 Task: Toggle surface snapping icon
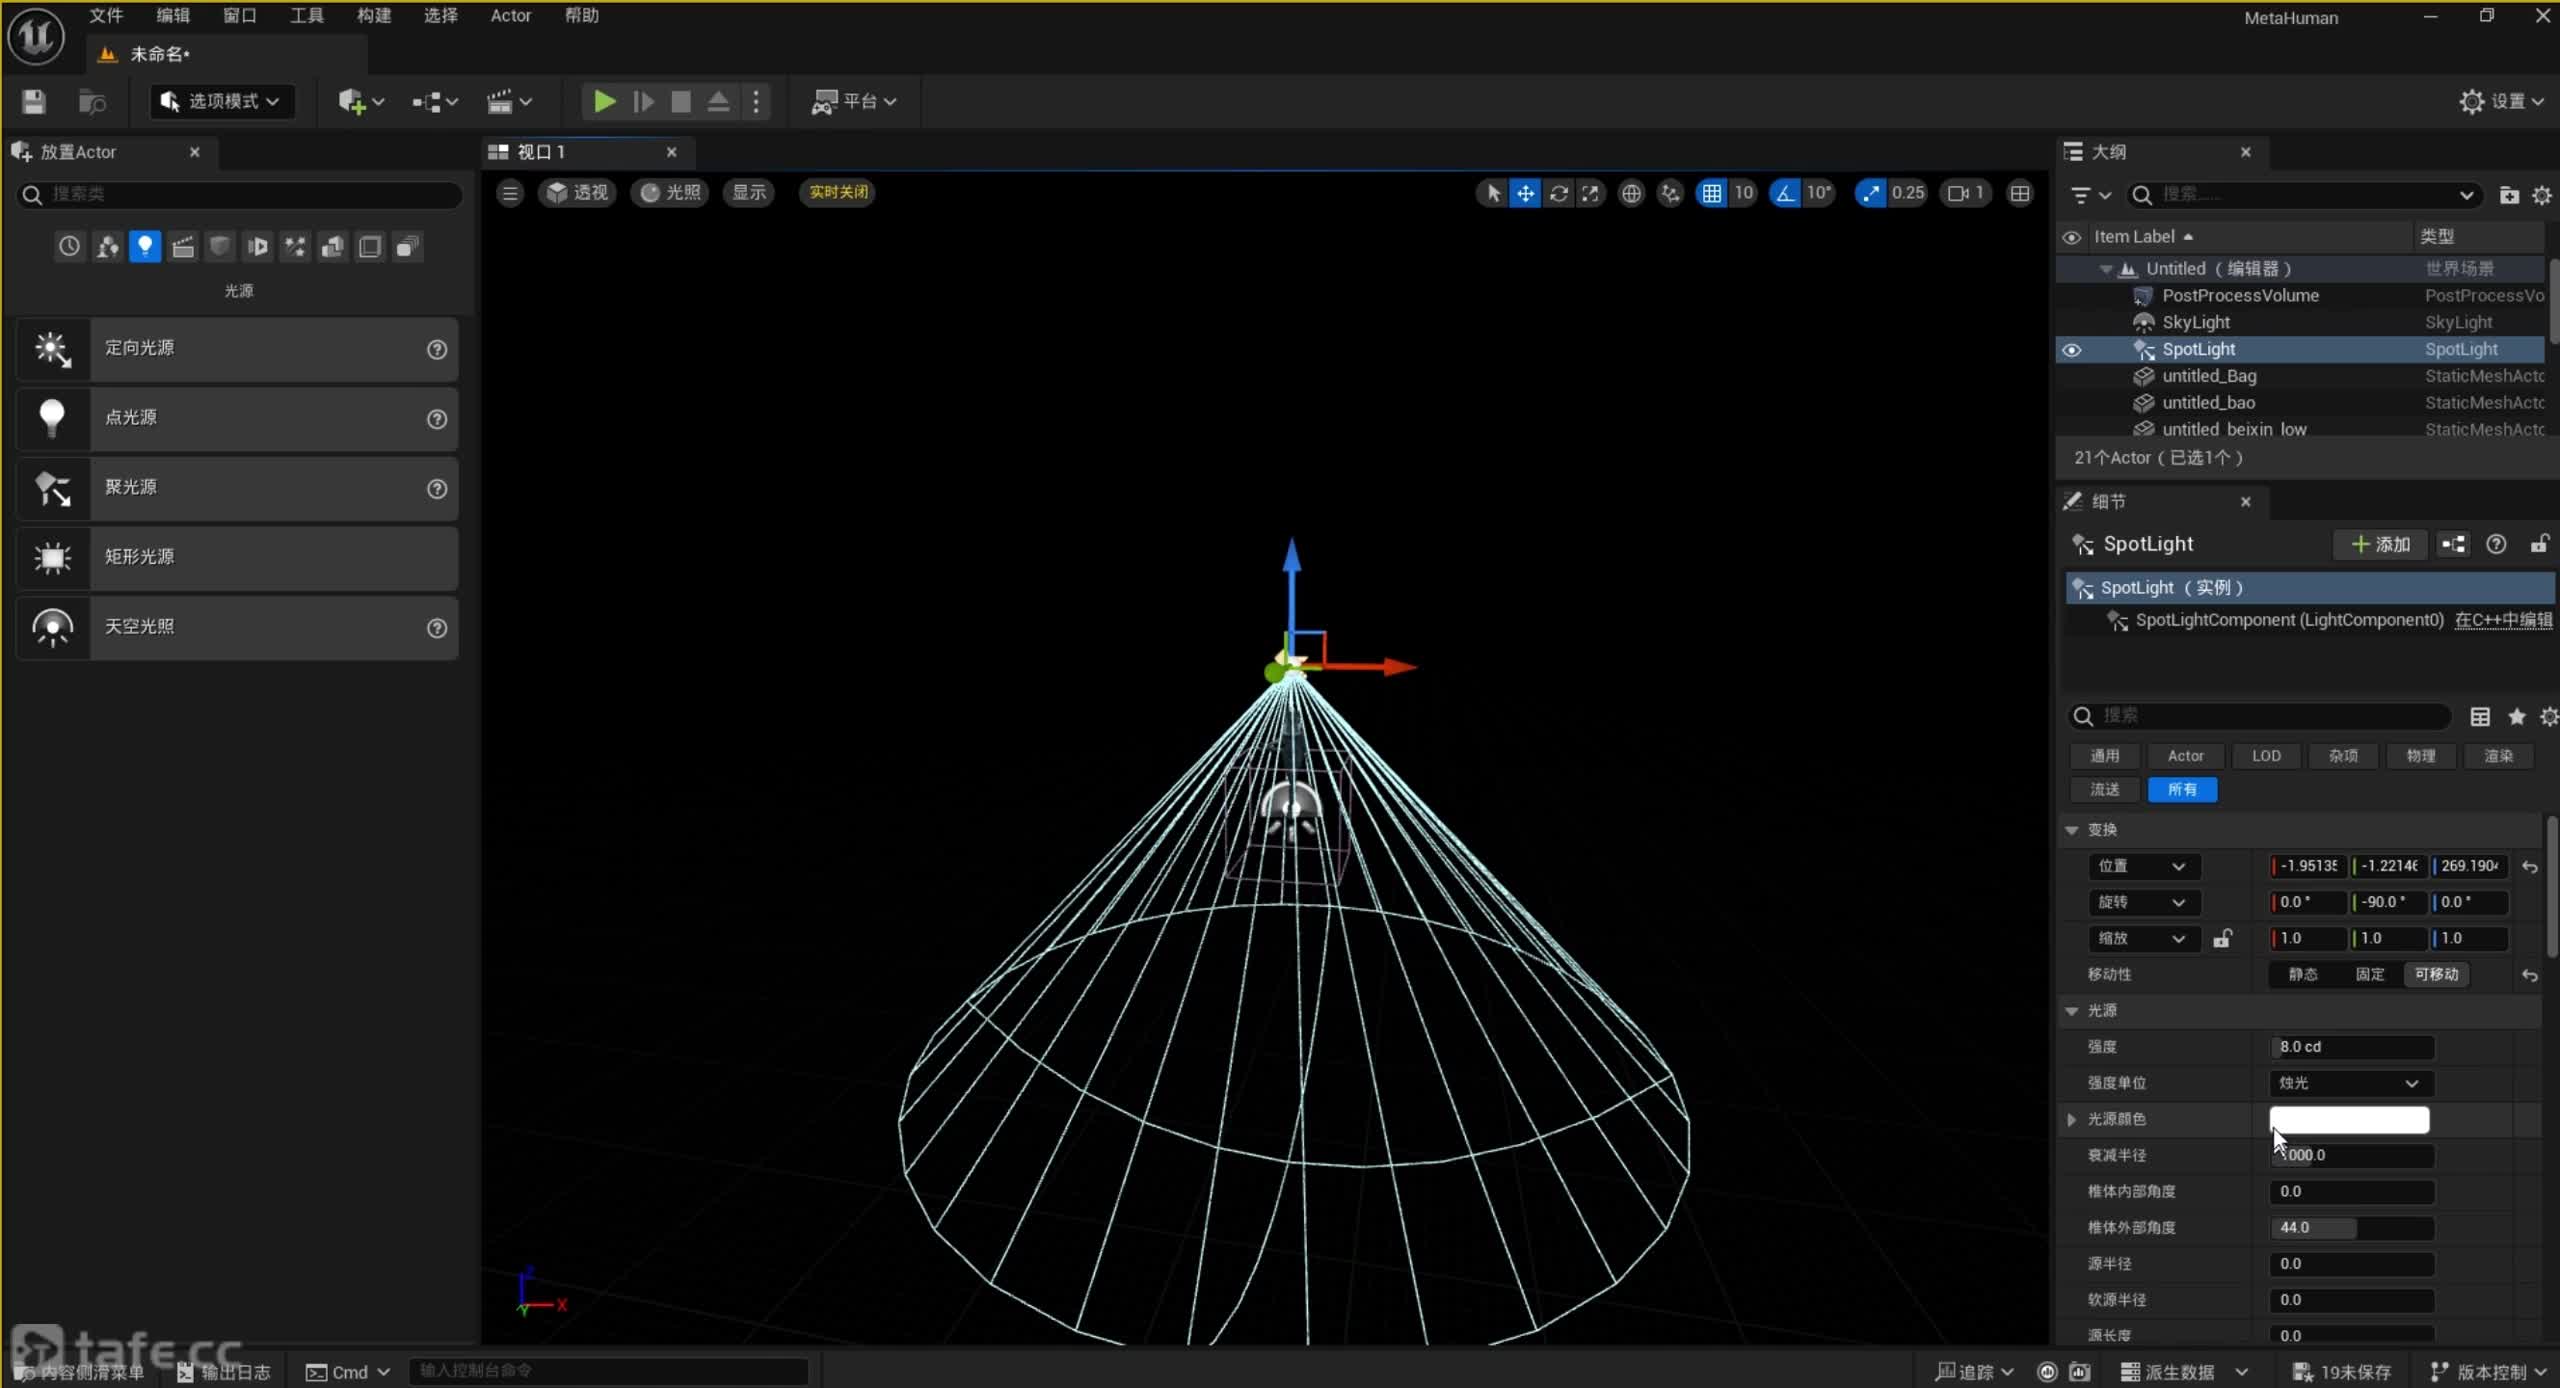pyautogui.click(x=1670, y=193)
